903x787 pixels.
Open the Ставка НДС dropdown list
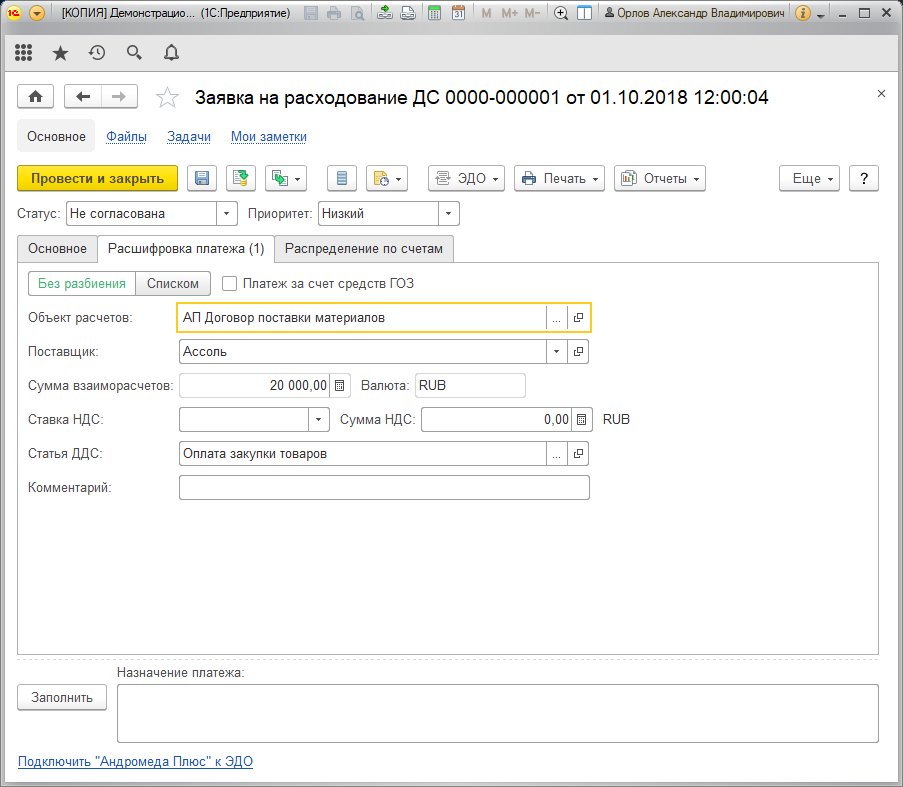coord(318,420)
